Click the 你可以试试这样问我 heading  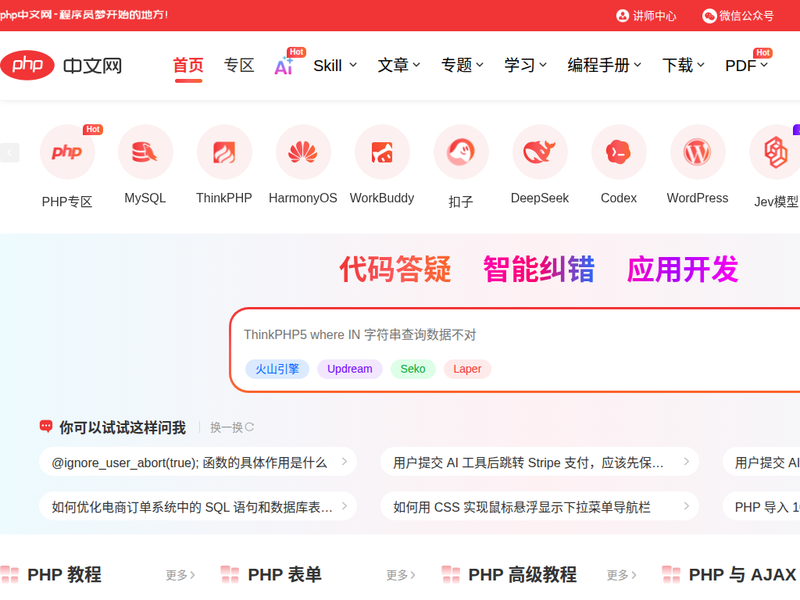[122, 428]
